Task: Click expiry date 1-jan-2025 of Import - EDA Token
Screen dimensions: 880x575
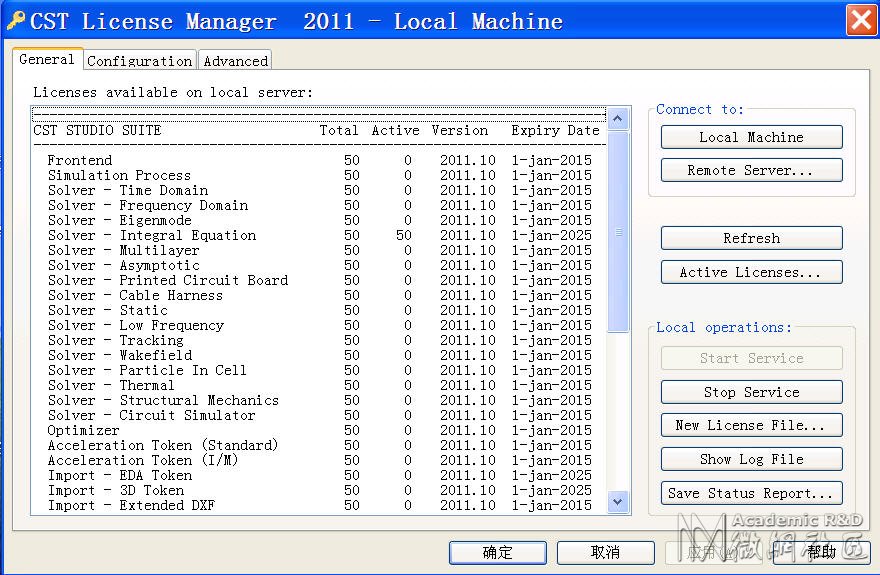Action: point(552,476)
